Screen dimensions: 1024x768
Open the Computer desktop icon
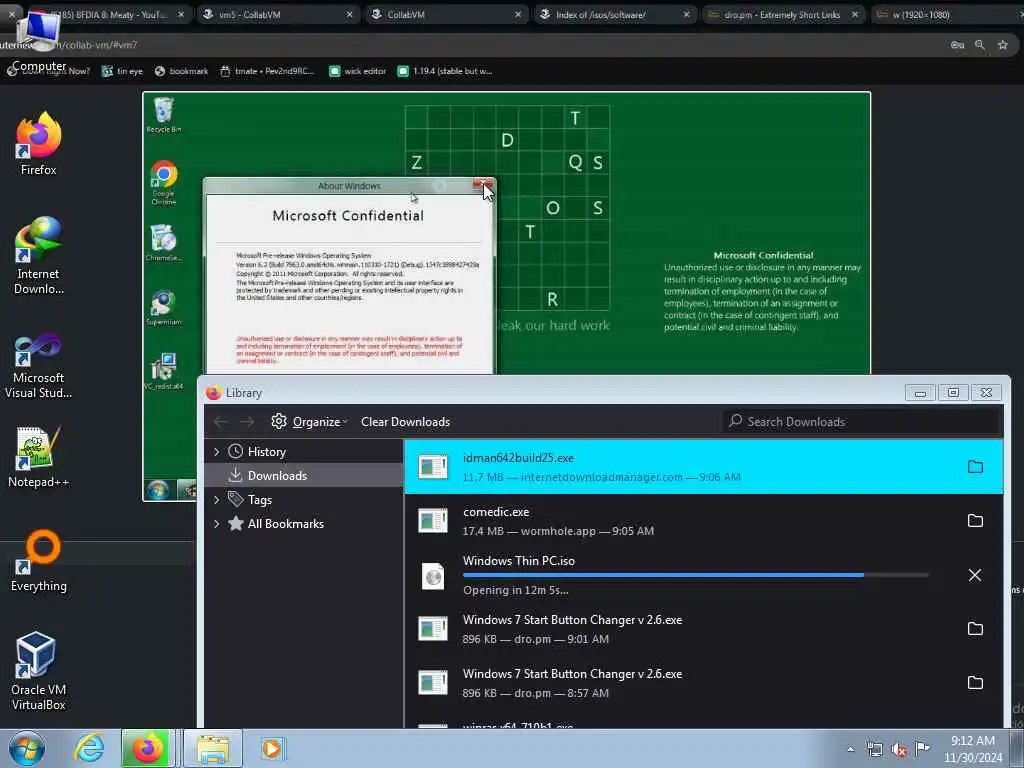[x=39, y=39]
